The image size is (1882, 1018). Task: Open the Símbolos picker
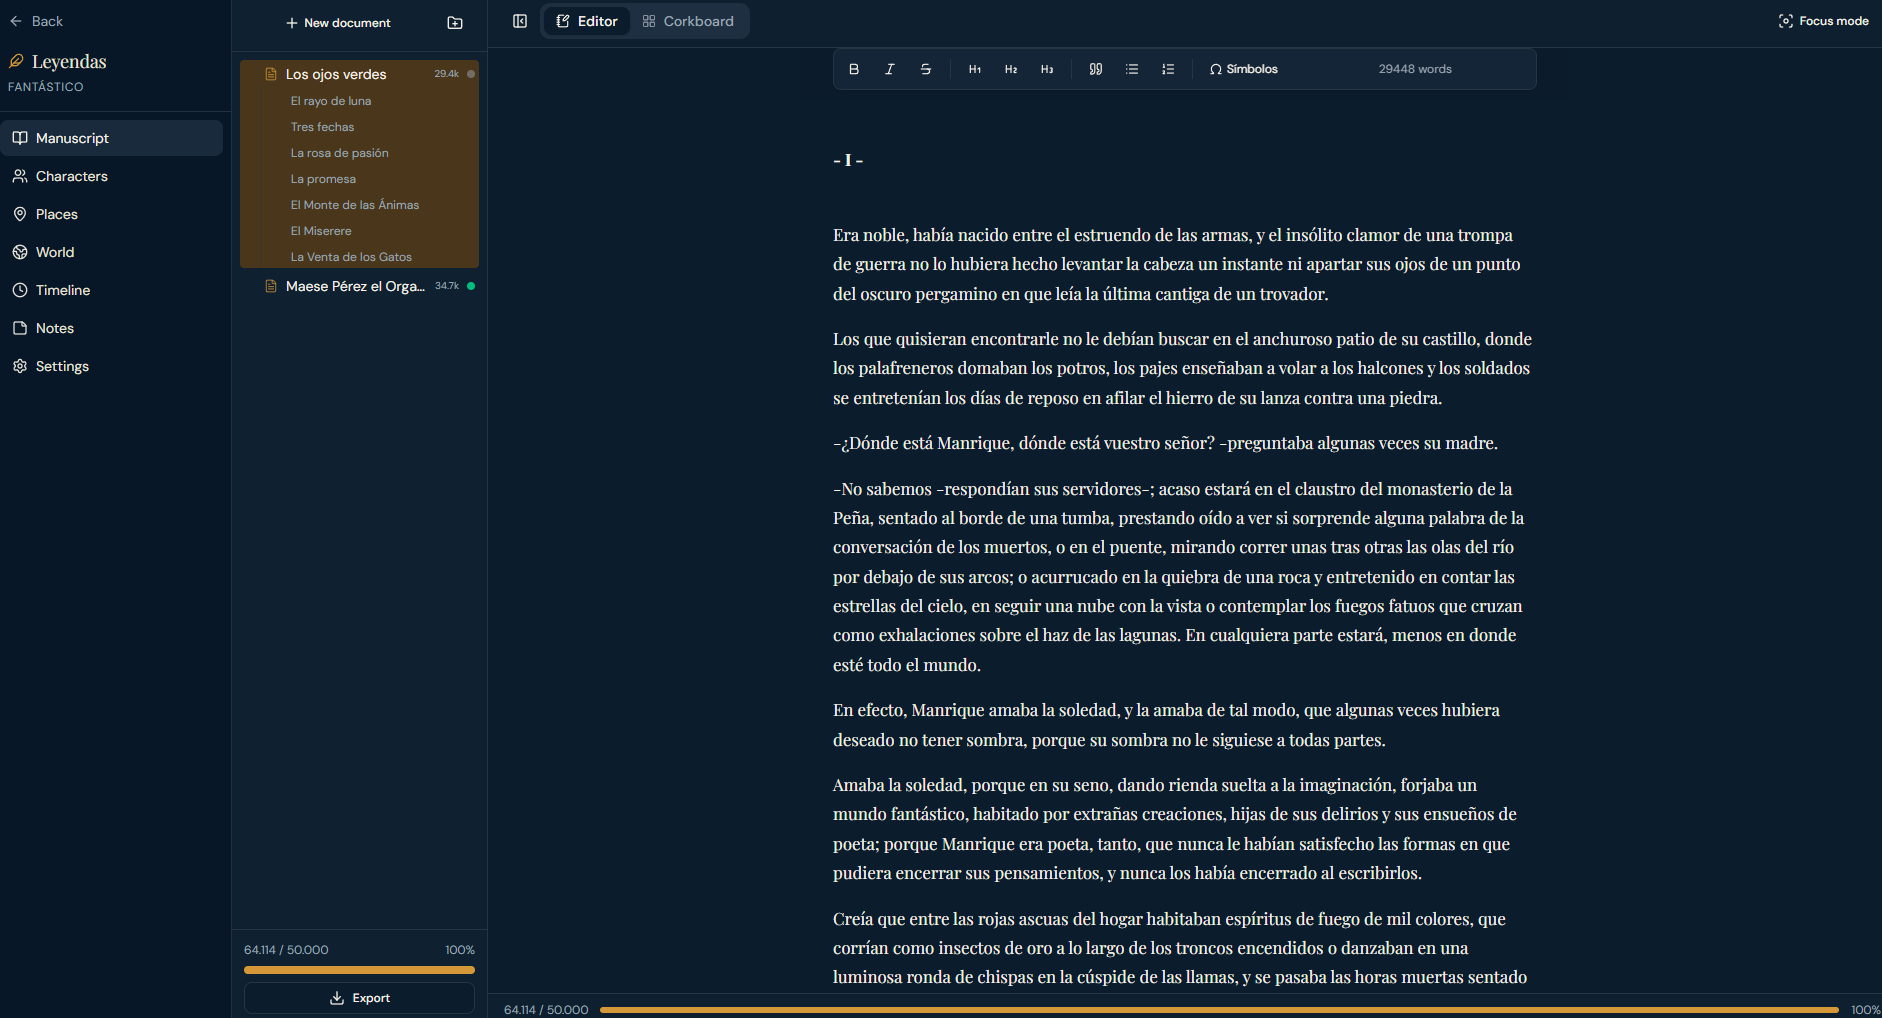pos(1243,69)
